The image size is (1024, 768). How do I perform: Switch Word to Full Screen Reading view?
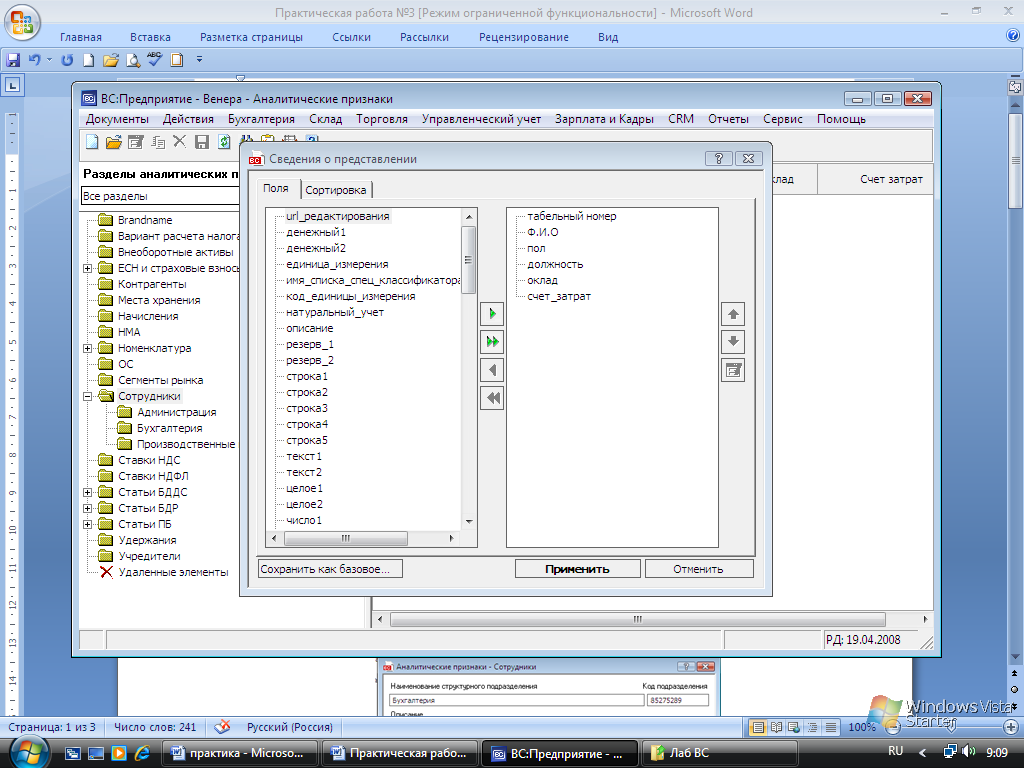pos(776,727)
